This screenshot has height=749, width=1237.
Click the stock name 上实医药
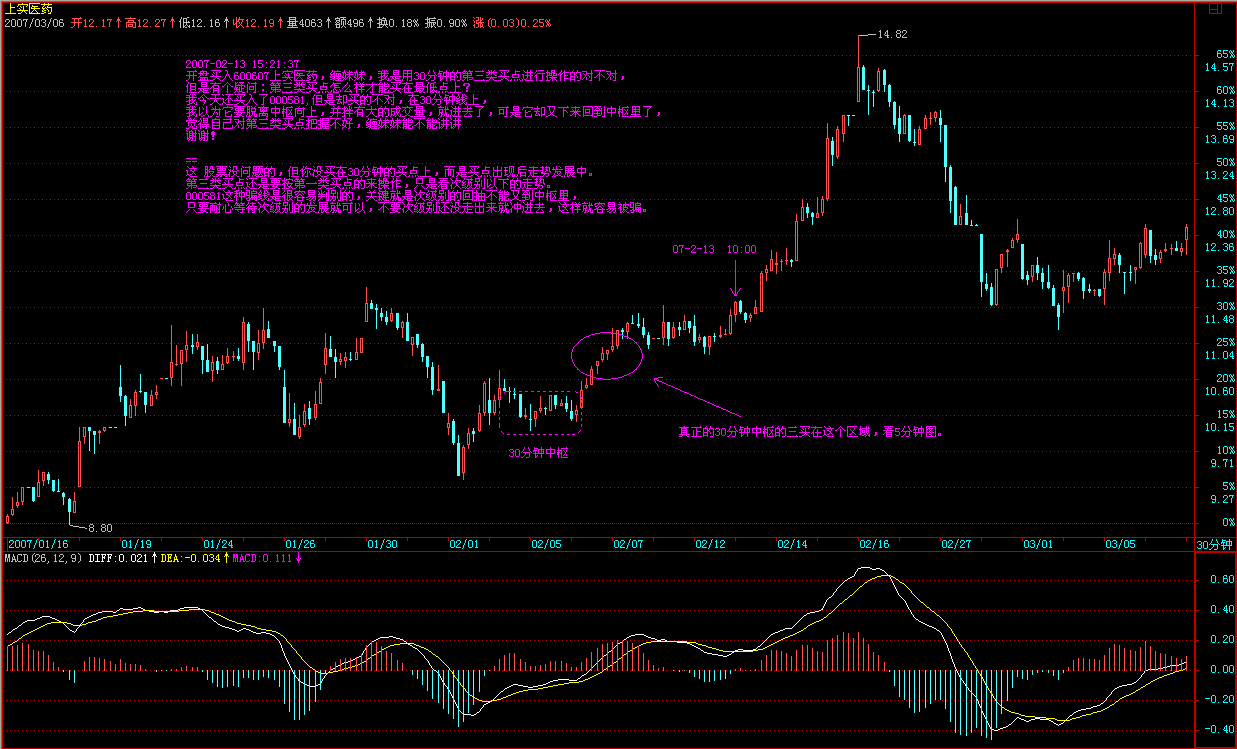[26, 7]
